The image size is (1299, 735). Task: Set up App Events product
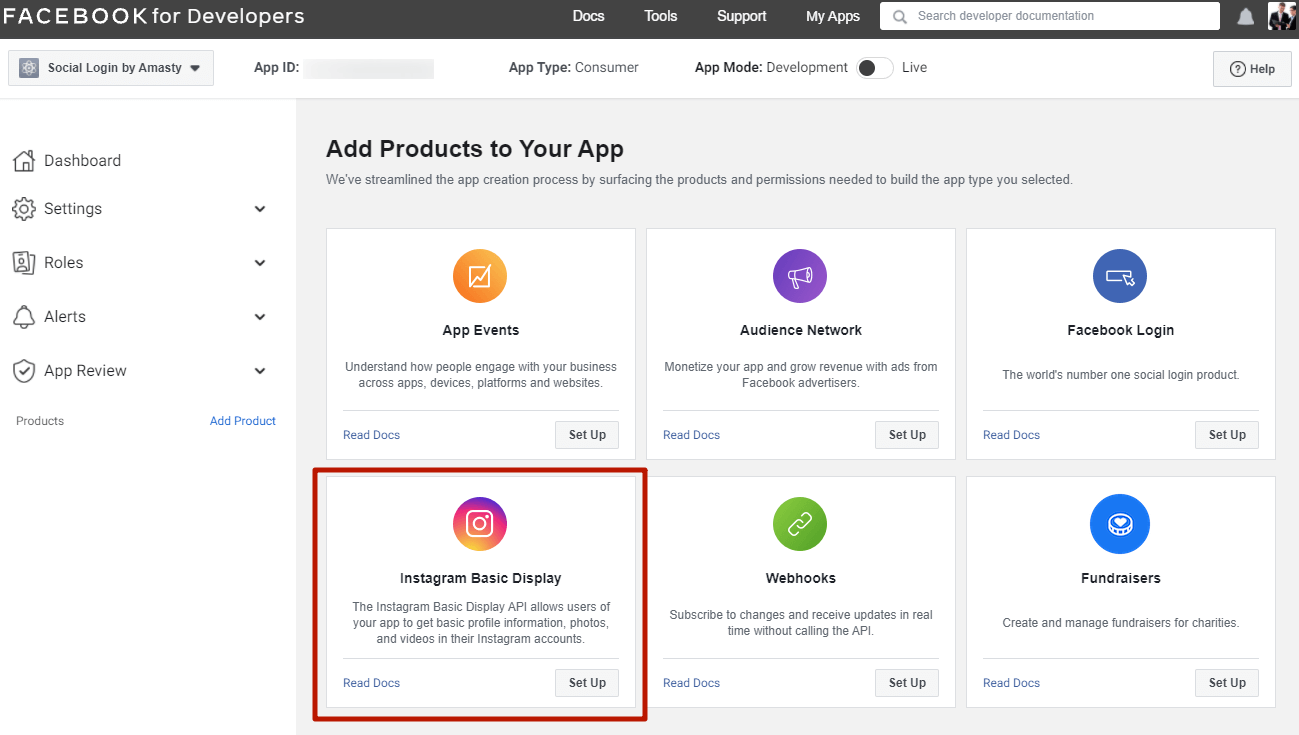click(x=587, y=435)
